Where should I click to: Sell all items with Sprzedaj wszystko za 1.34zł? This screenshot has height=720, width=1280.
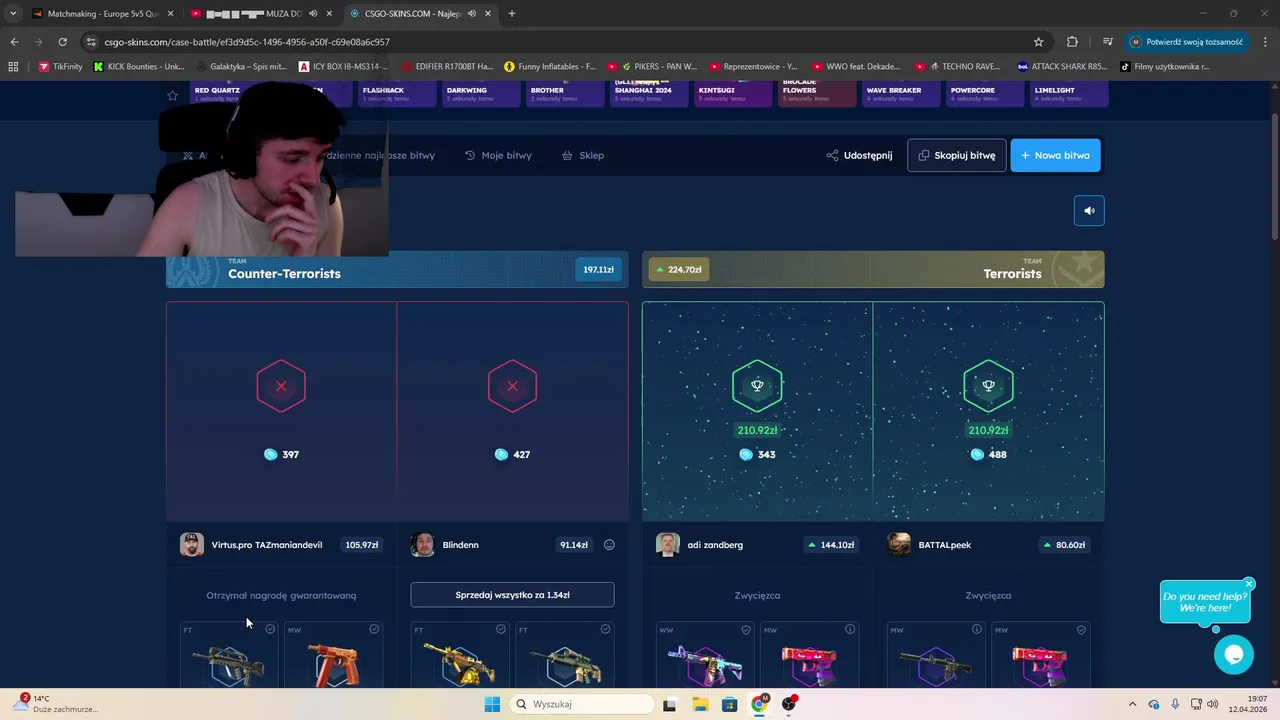coord(512,595)
